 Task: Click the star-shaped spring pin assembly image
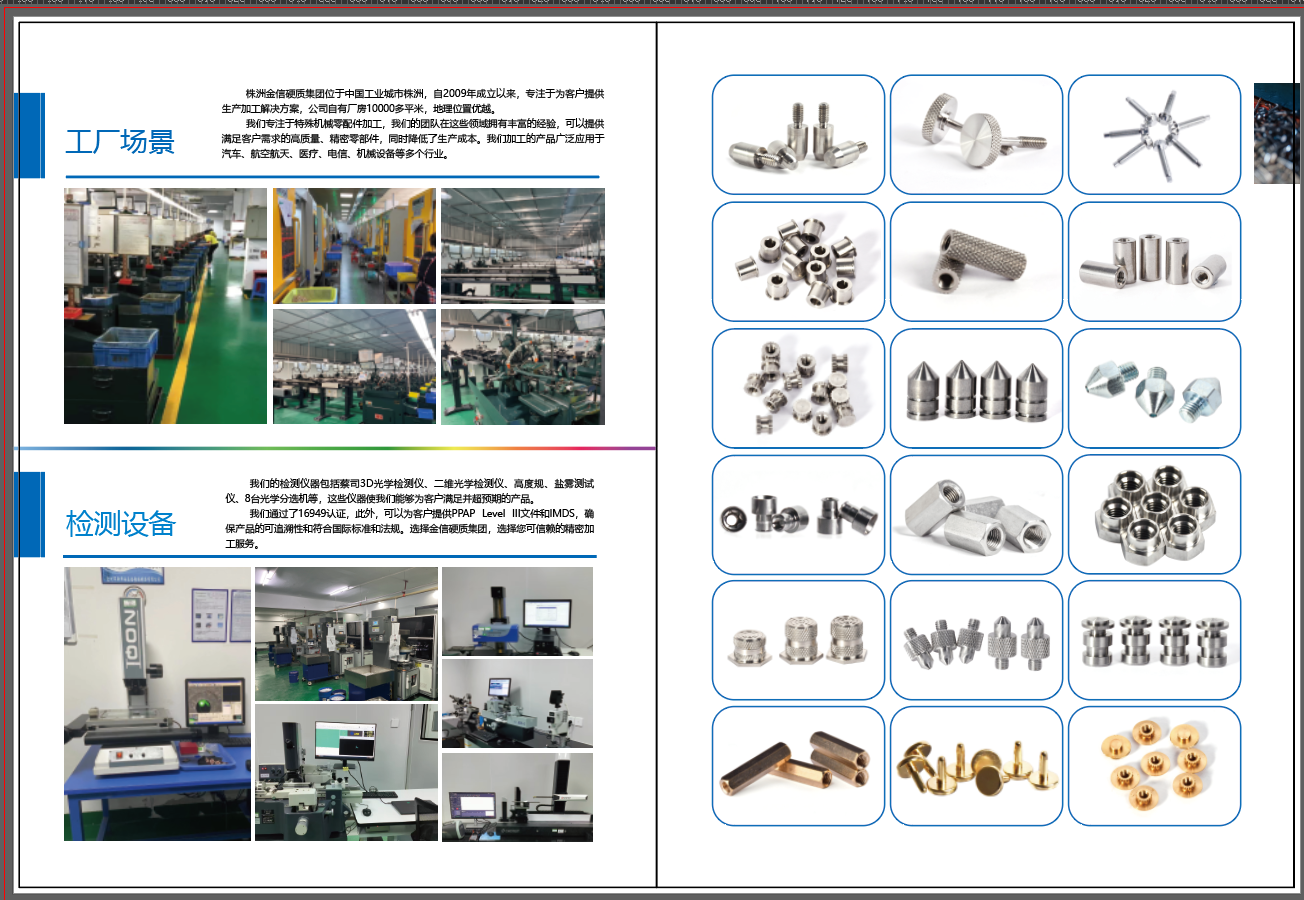point(1154,134)
